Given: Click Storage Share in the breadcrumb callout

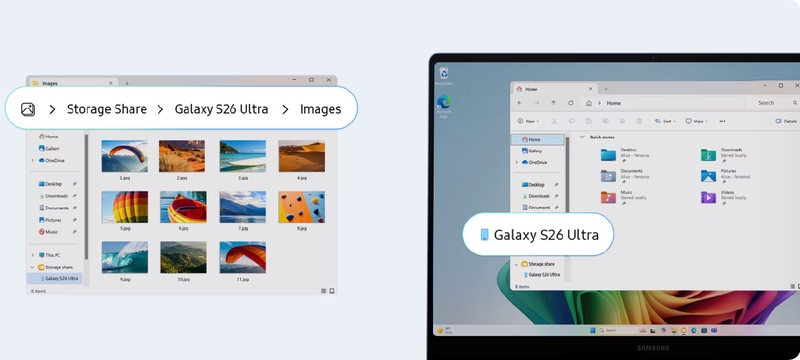Looking at the screenshot, I should (x=107, y=109).
